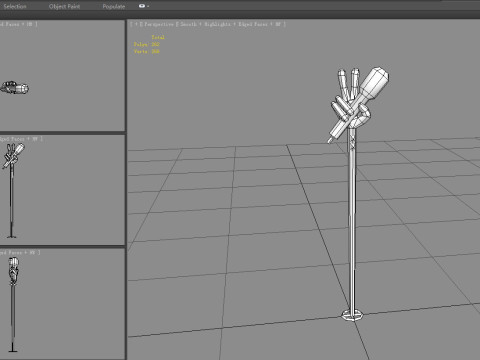Select the vertical pole of the stand

pyautogui.click(x=352, y=220)
